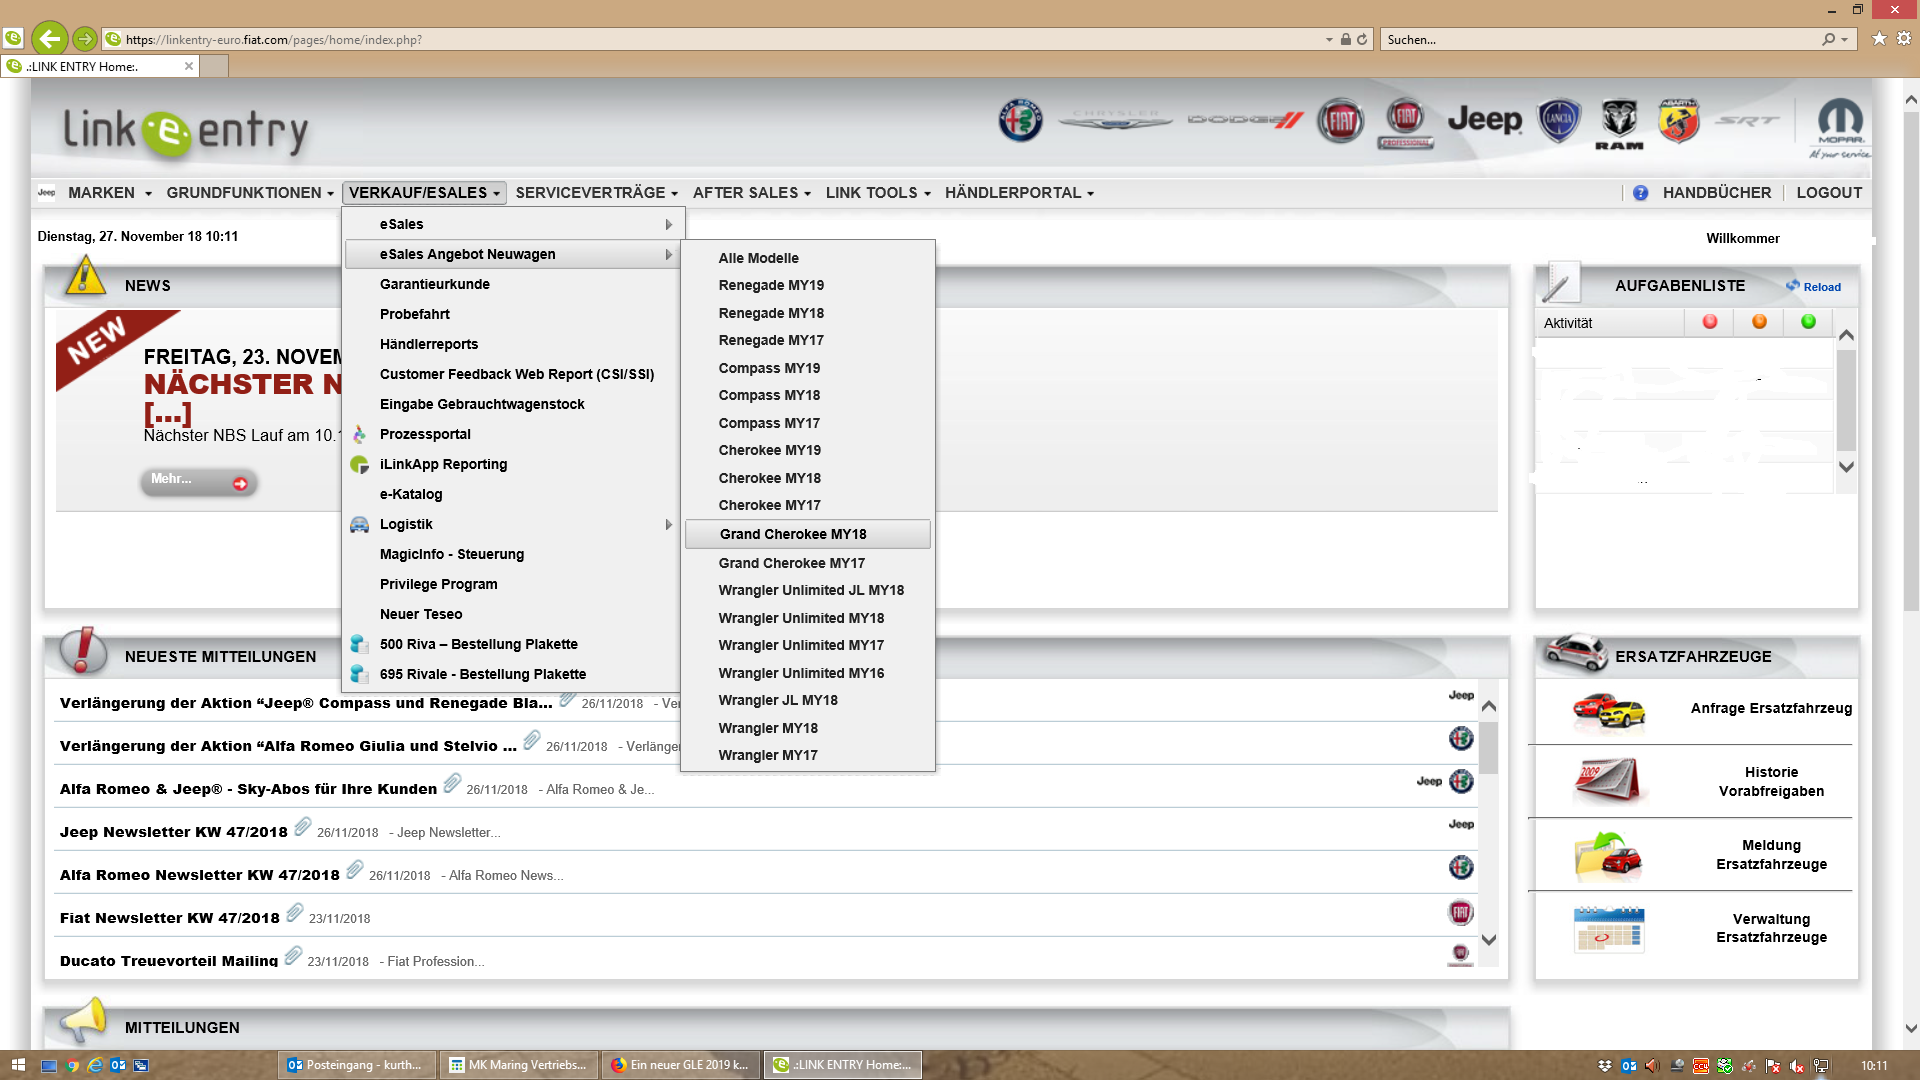Viewport: 1920px width, 1080px height.
Task: Click the Reload icon in Aufgabenliste
Action: point(1793,286)
